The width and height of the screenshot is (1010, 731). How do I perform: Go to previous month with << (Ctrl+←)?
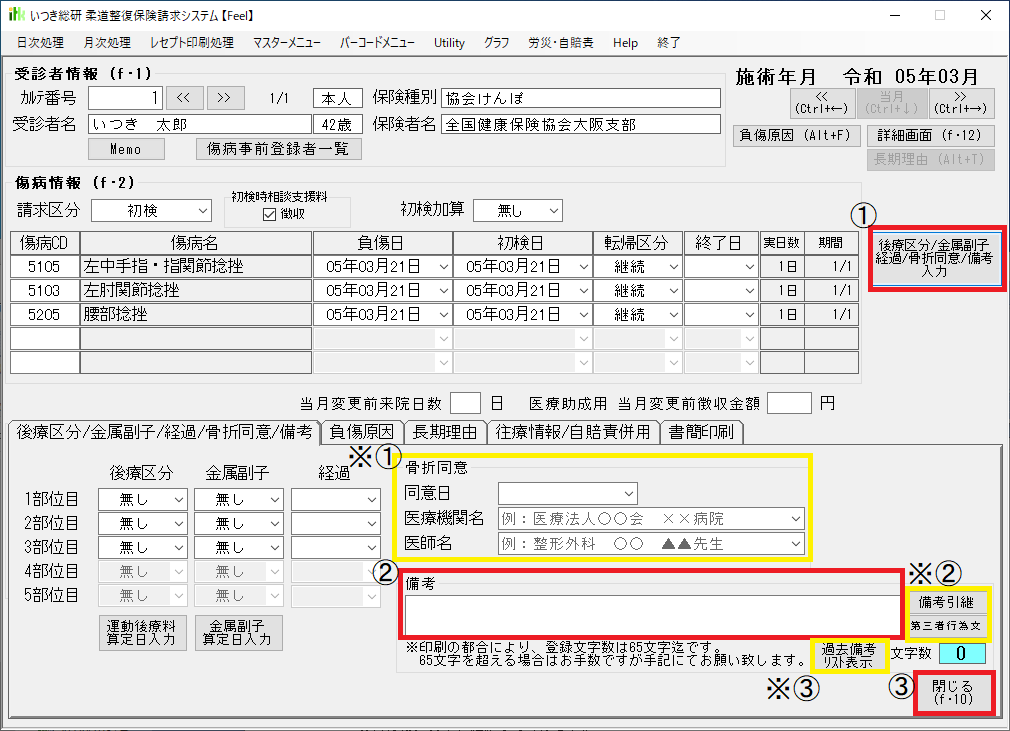tap(822, 102)
